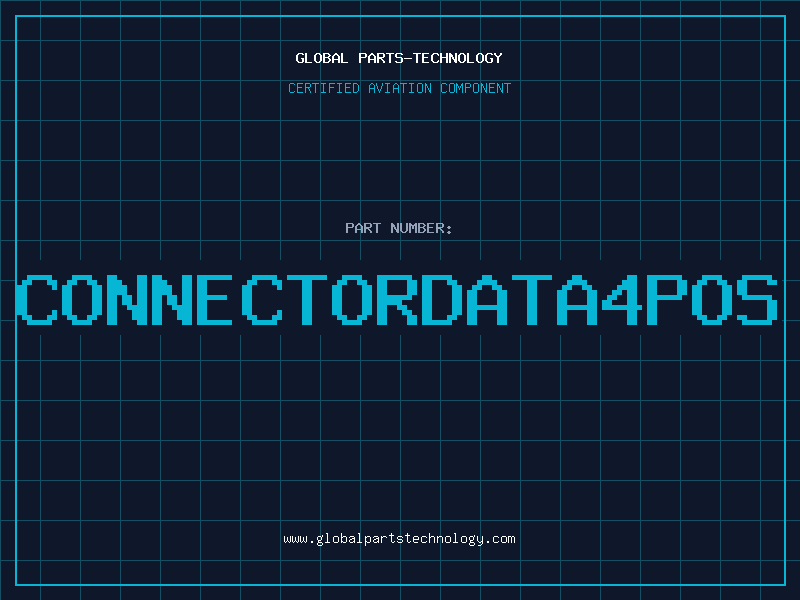Select part number 'CONNECTORDATA4POS'
Viewport: 800px width, 600px height.
[397, 300]
